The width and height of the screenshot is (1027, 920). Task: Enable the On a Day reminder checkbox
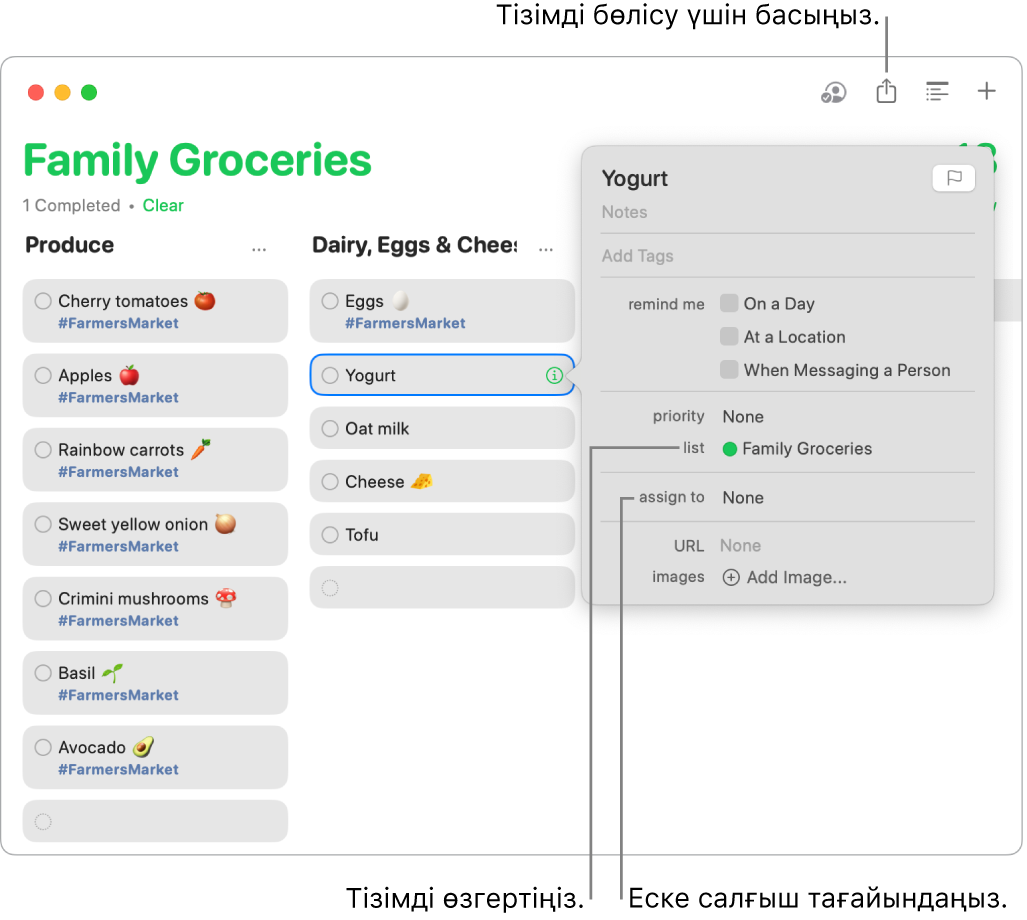729,303
